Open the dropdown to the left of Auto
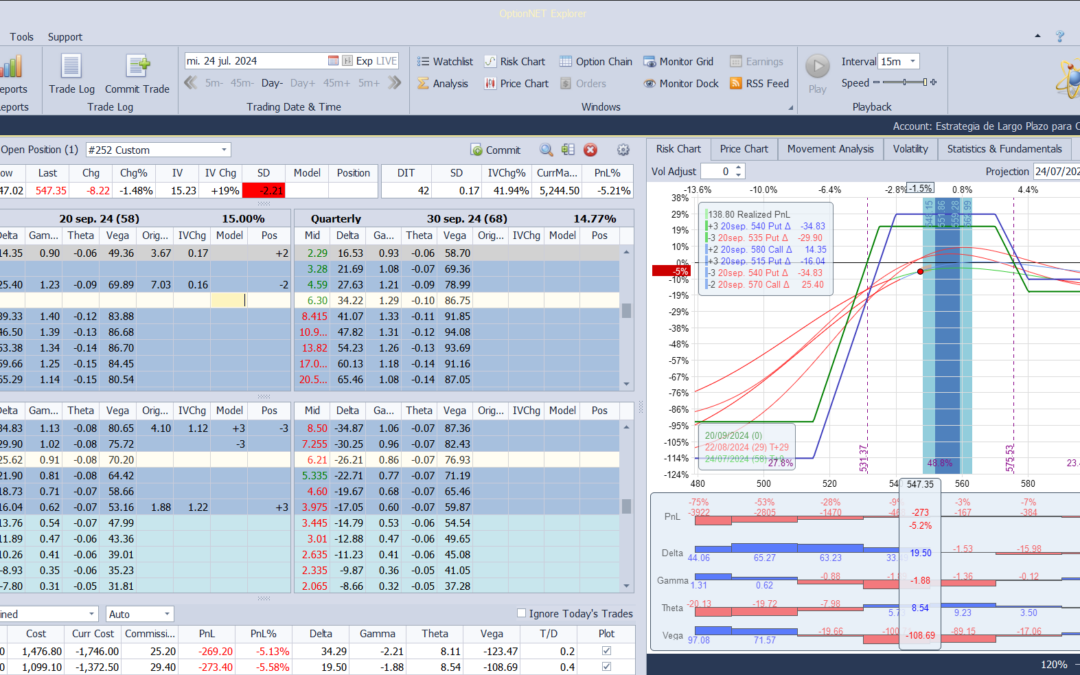1080x675 pixels. (92, 614)
